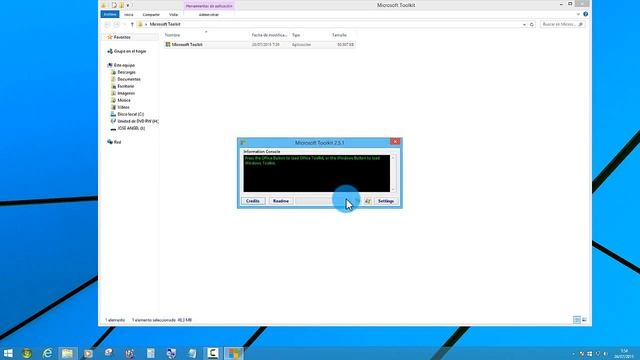Open Settings in Microsoft Toolkit dialog
Screen dimensions: 640x360
[x=386, y=201]
